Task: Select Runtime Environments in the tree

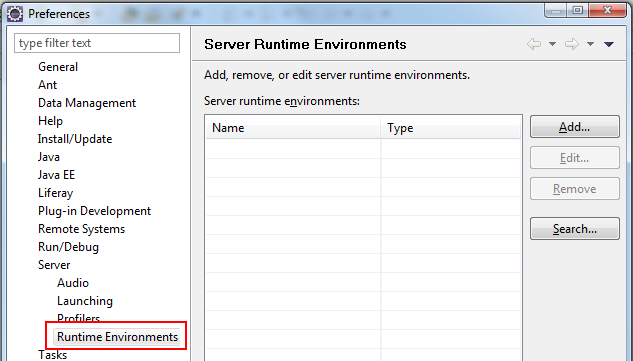Action: click(x=117, y=337)
